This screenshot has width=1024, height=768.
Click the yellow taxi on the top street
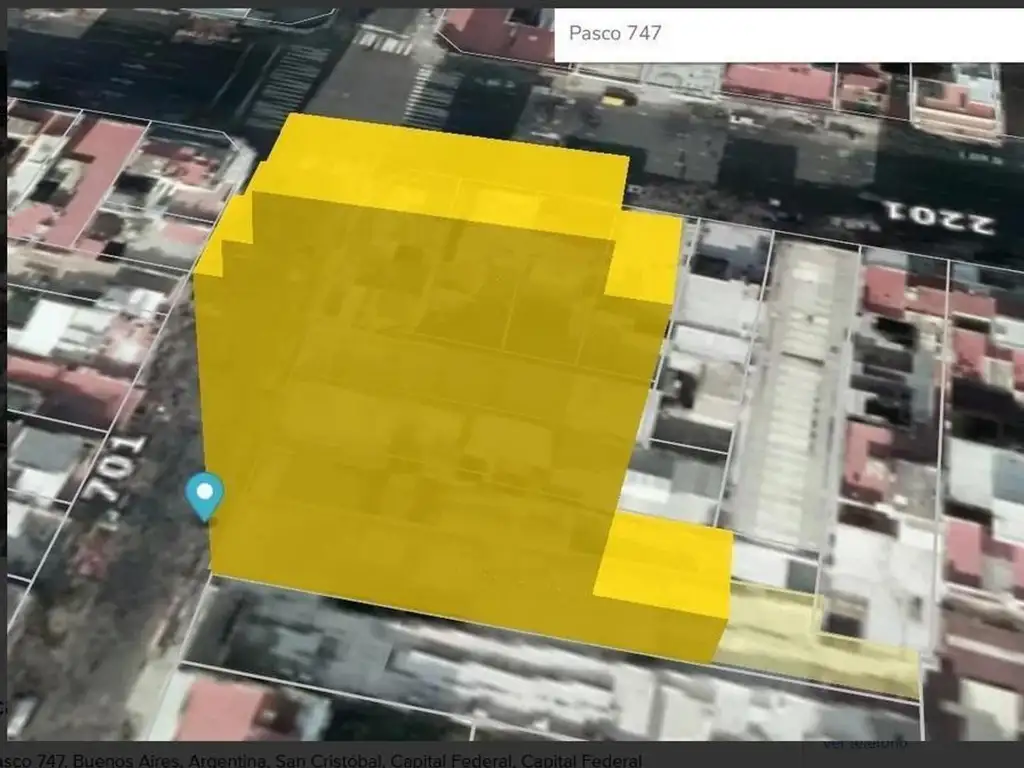(619, 96)
